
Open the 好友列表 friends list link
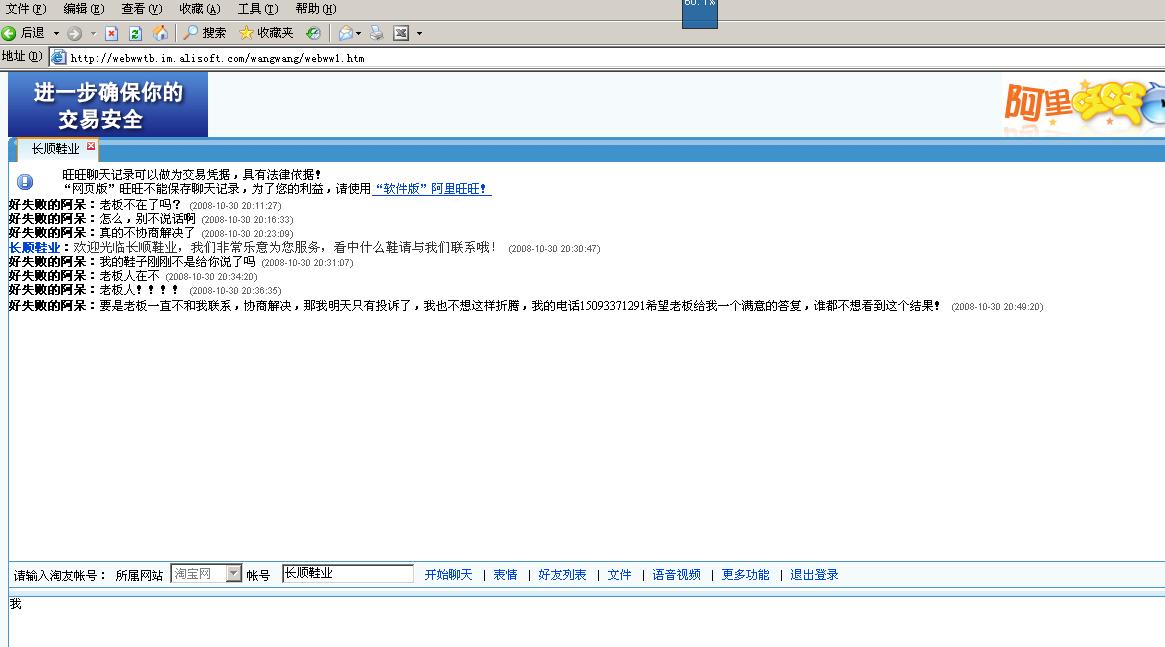click(562, 575)
